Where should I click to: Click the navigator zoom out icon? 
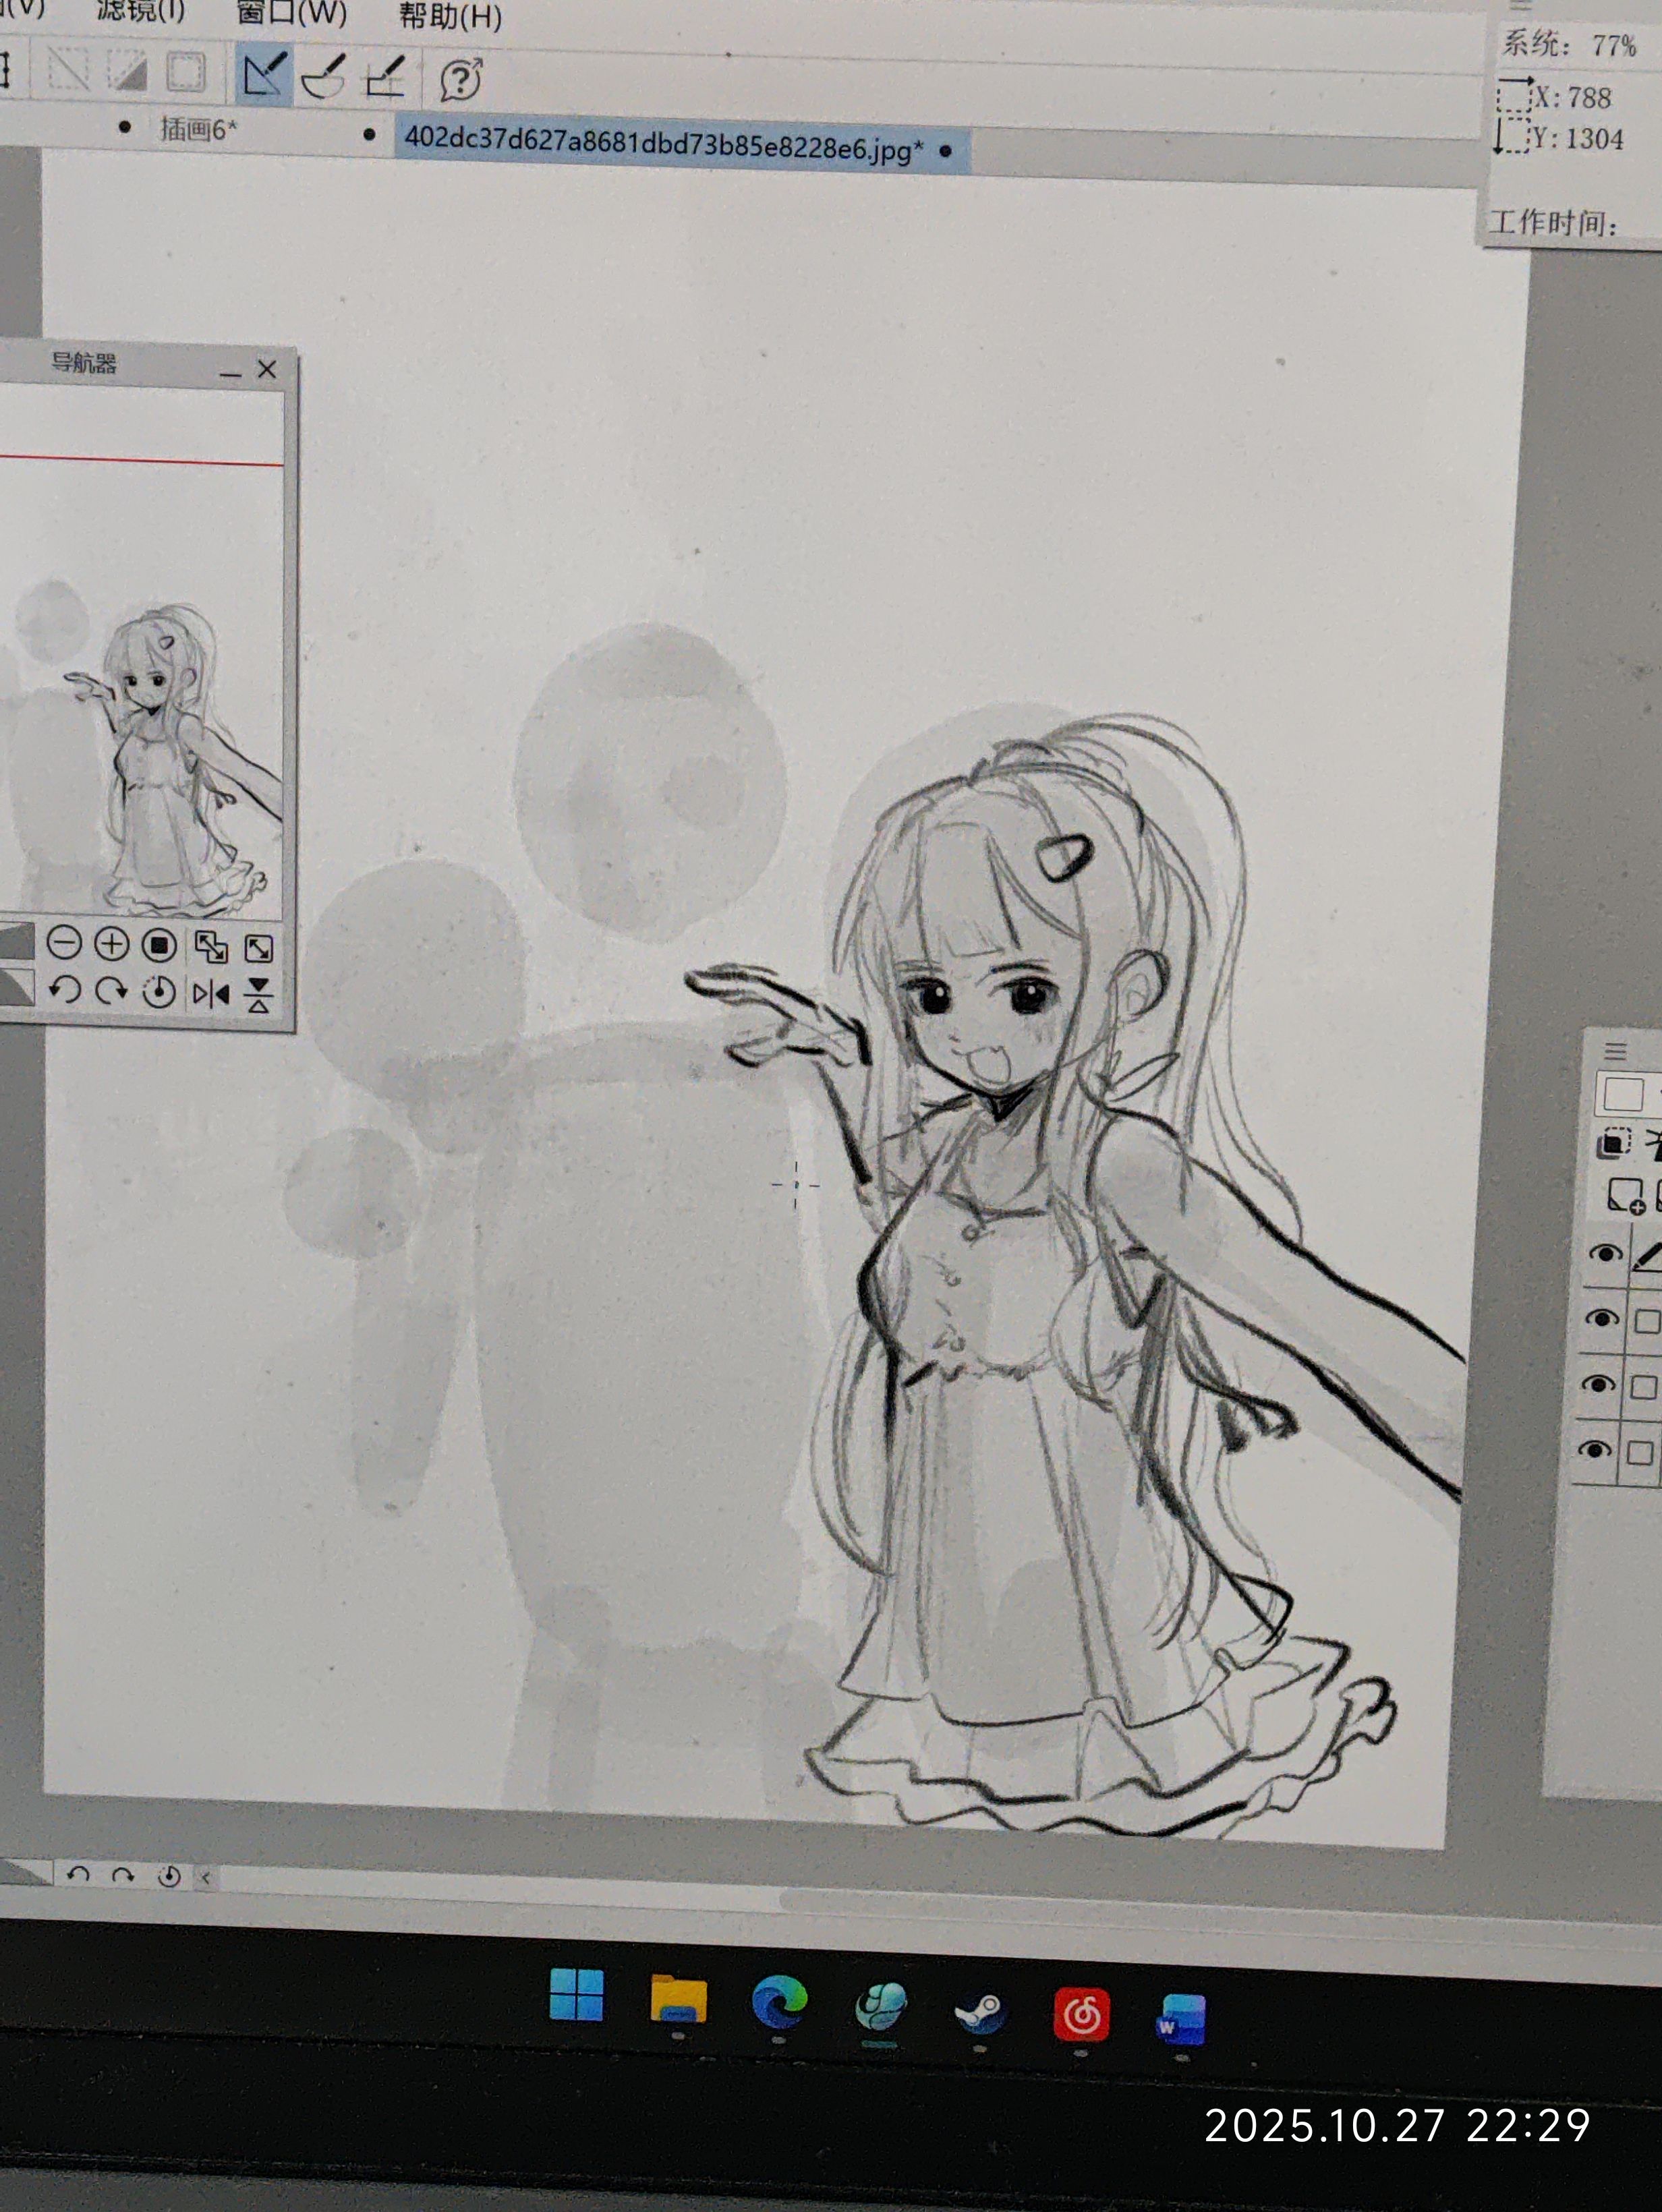point(64,943)
